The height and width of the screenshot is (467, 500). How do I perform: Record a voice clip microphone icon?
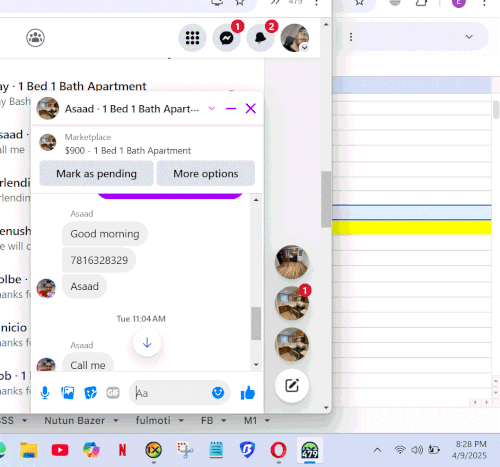[45, 393]
